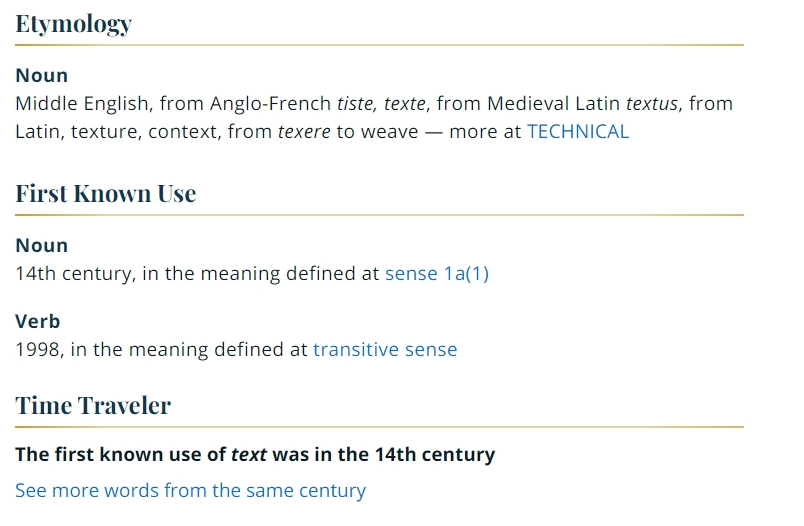
Task: Click 'Anglo-French' in the etymology text
Action: 270,104
